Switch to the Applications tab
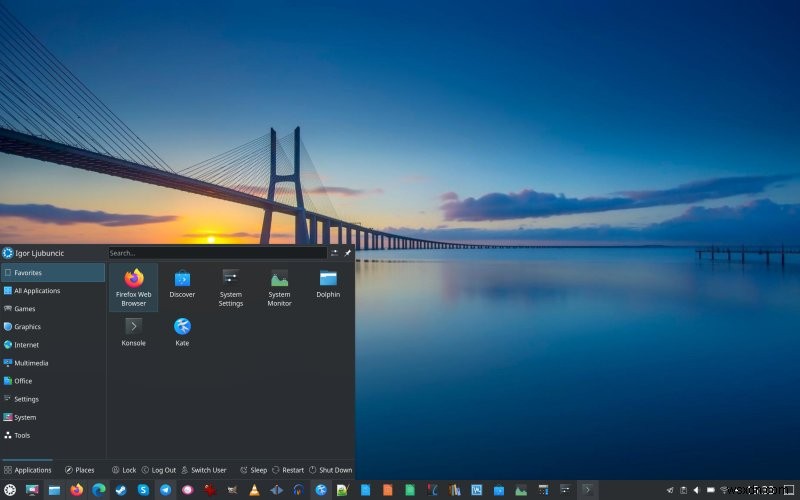This screenshot has width=800, height=500. 28,470
